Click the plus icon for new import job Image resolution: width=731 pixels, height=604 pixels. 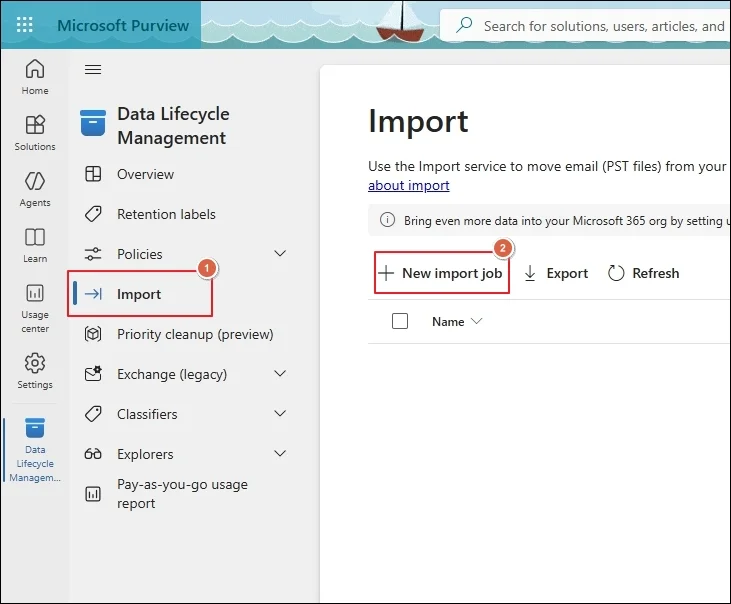tap(386, 273)
